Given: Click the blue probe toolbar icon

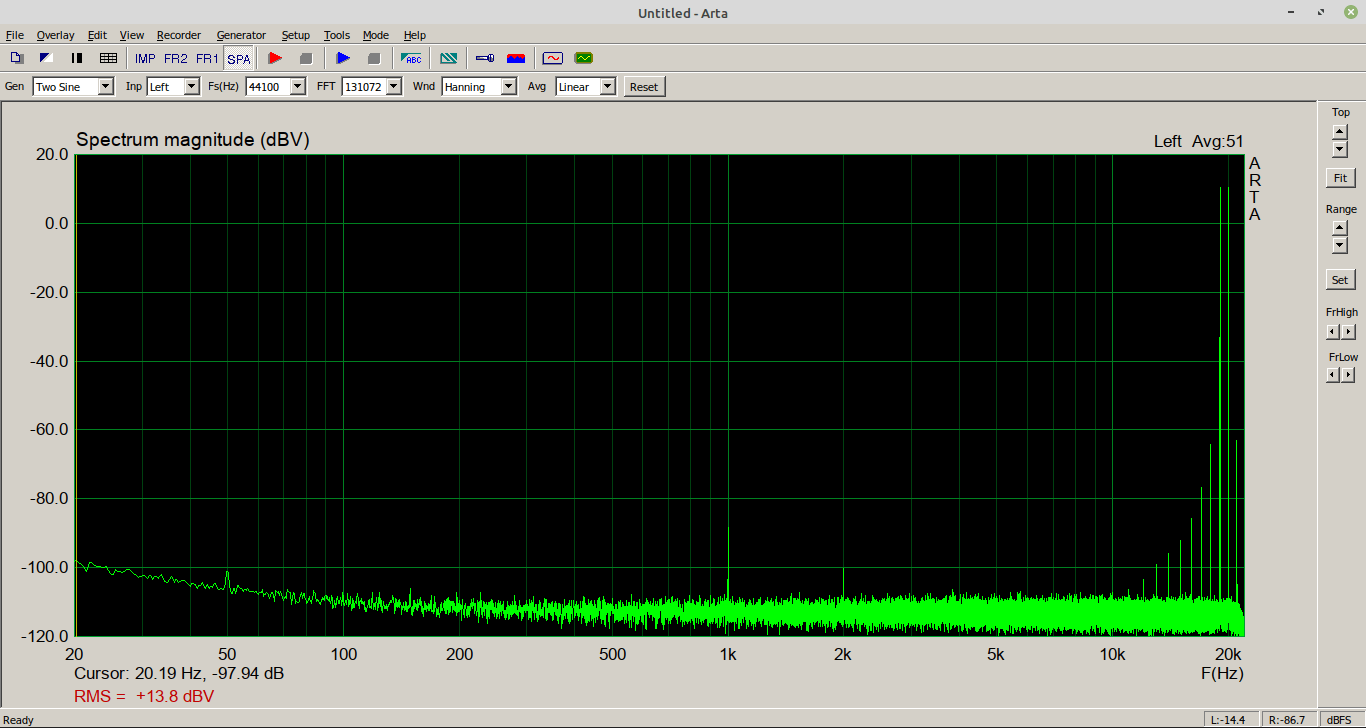Looking at the screenshot, I should tap(485, 58).
